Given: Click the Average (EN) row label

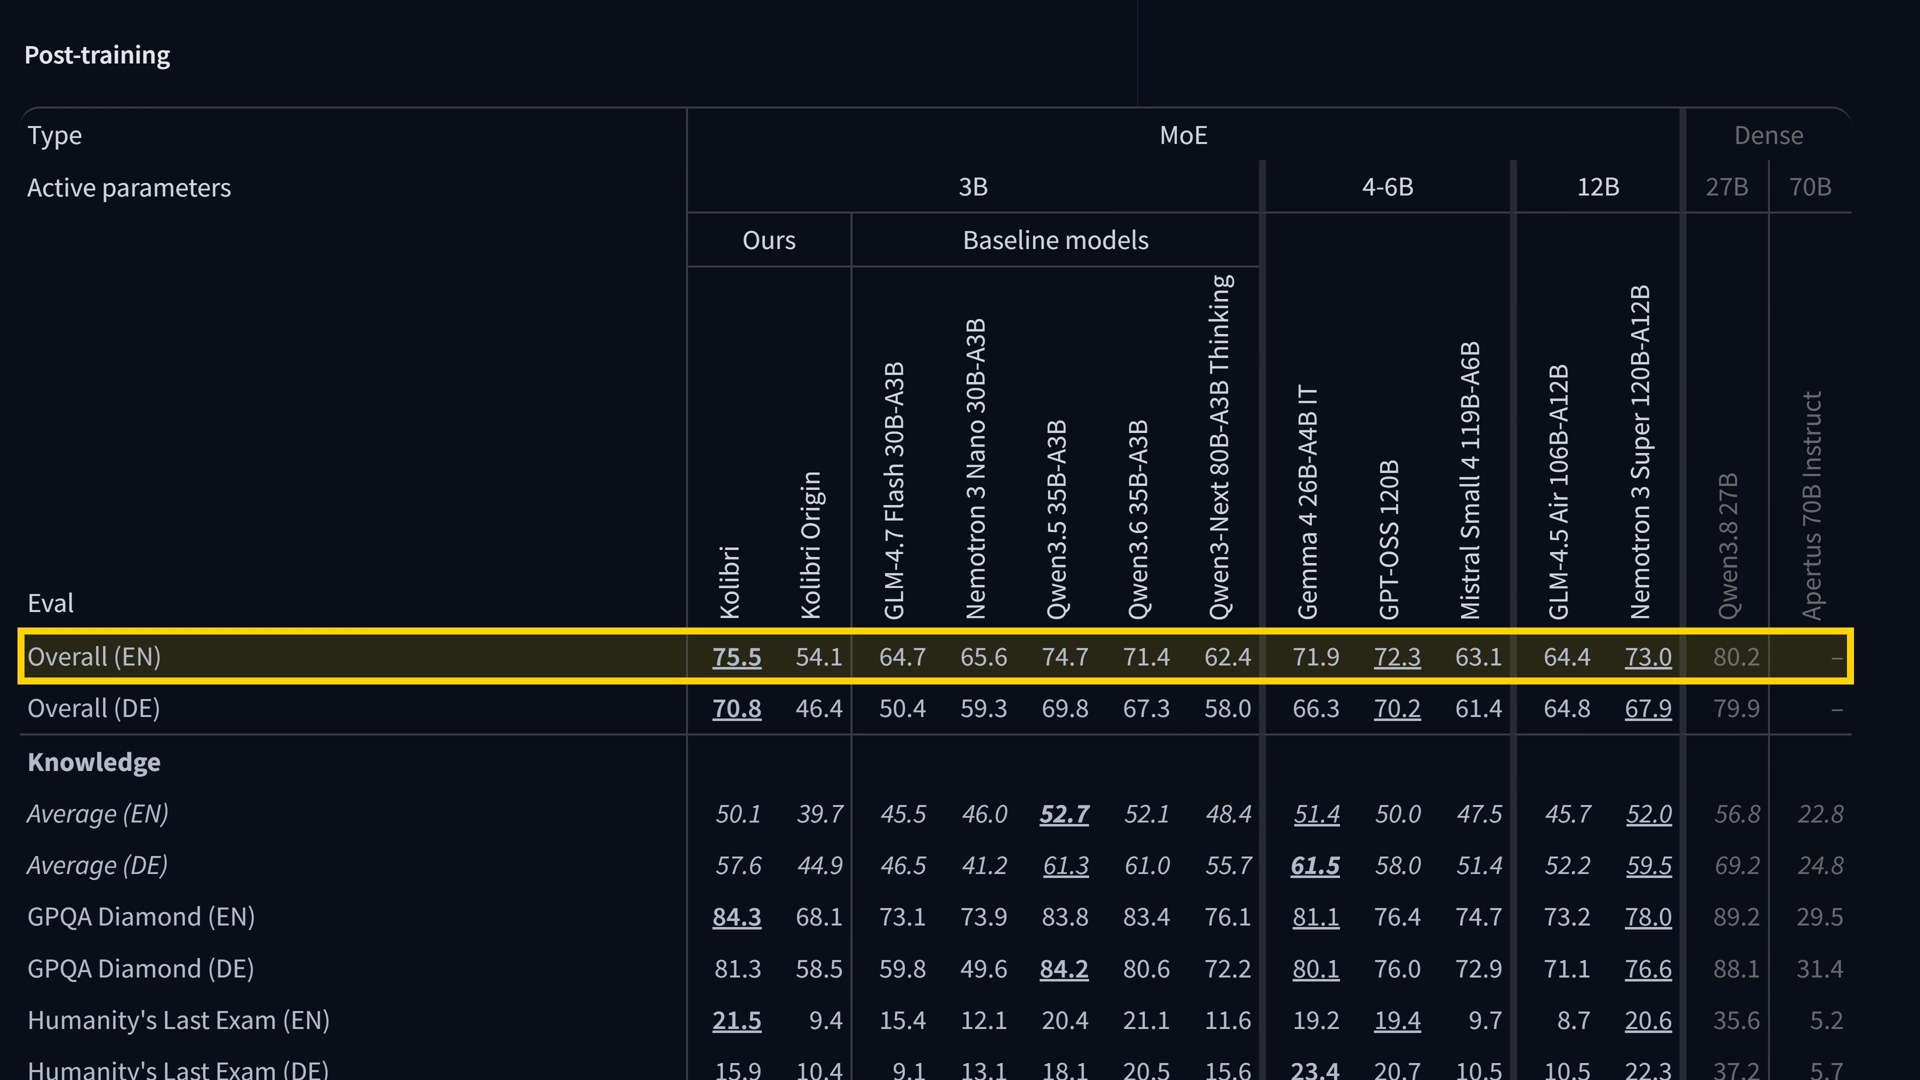Looking at the screenshot, I should (97, 814).
